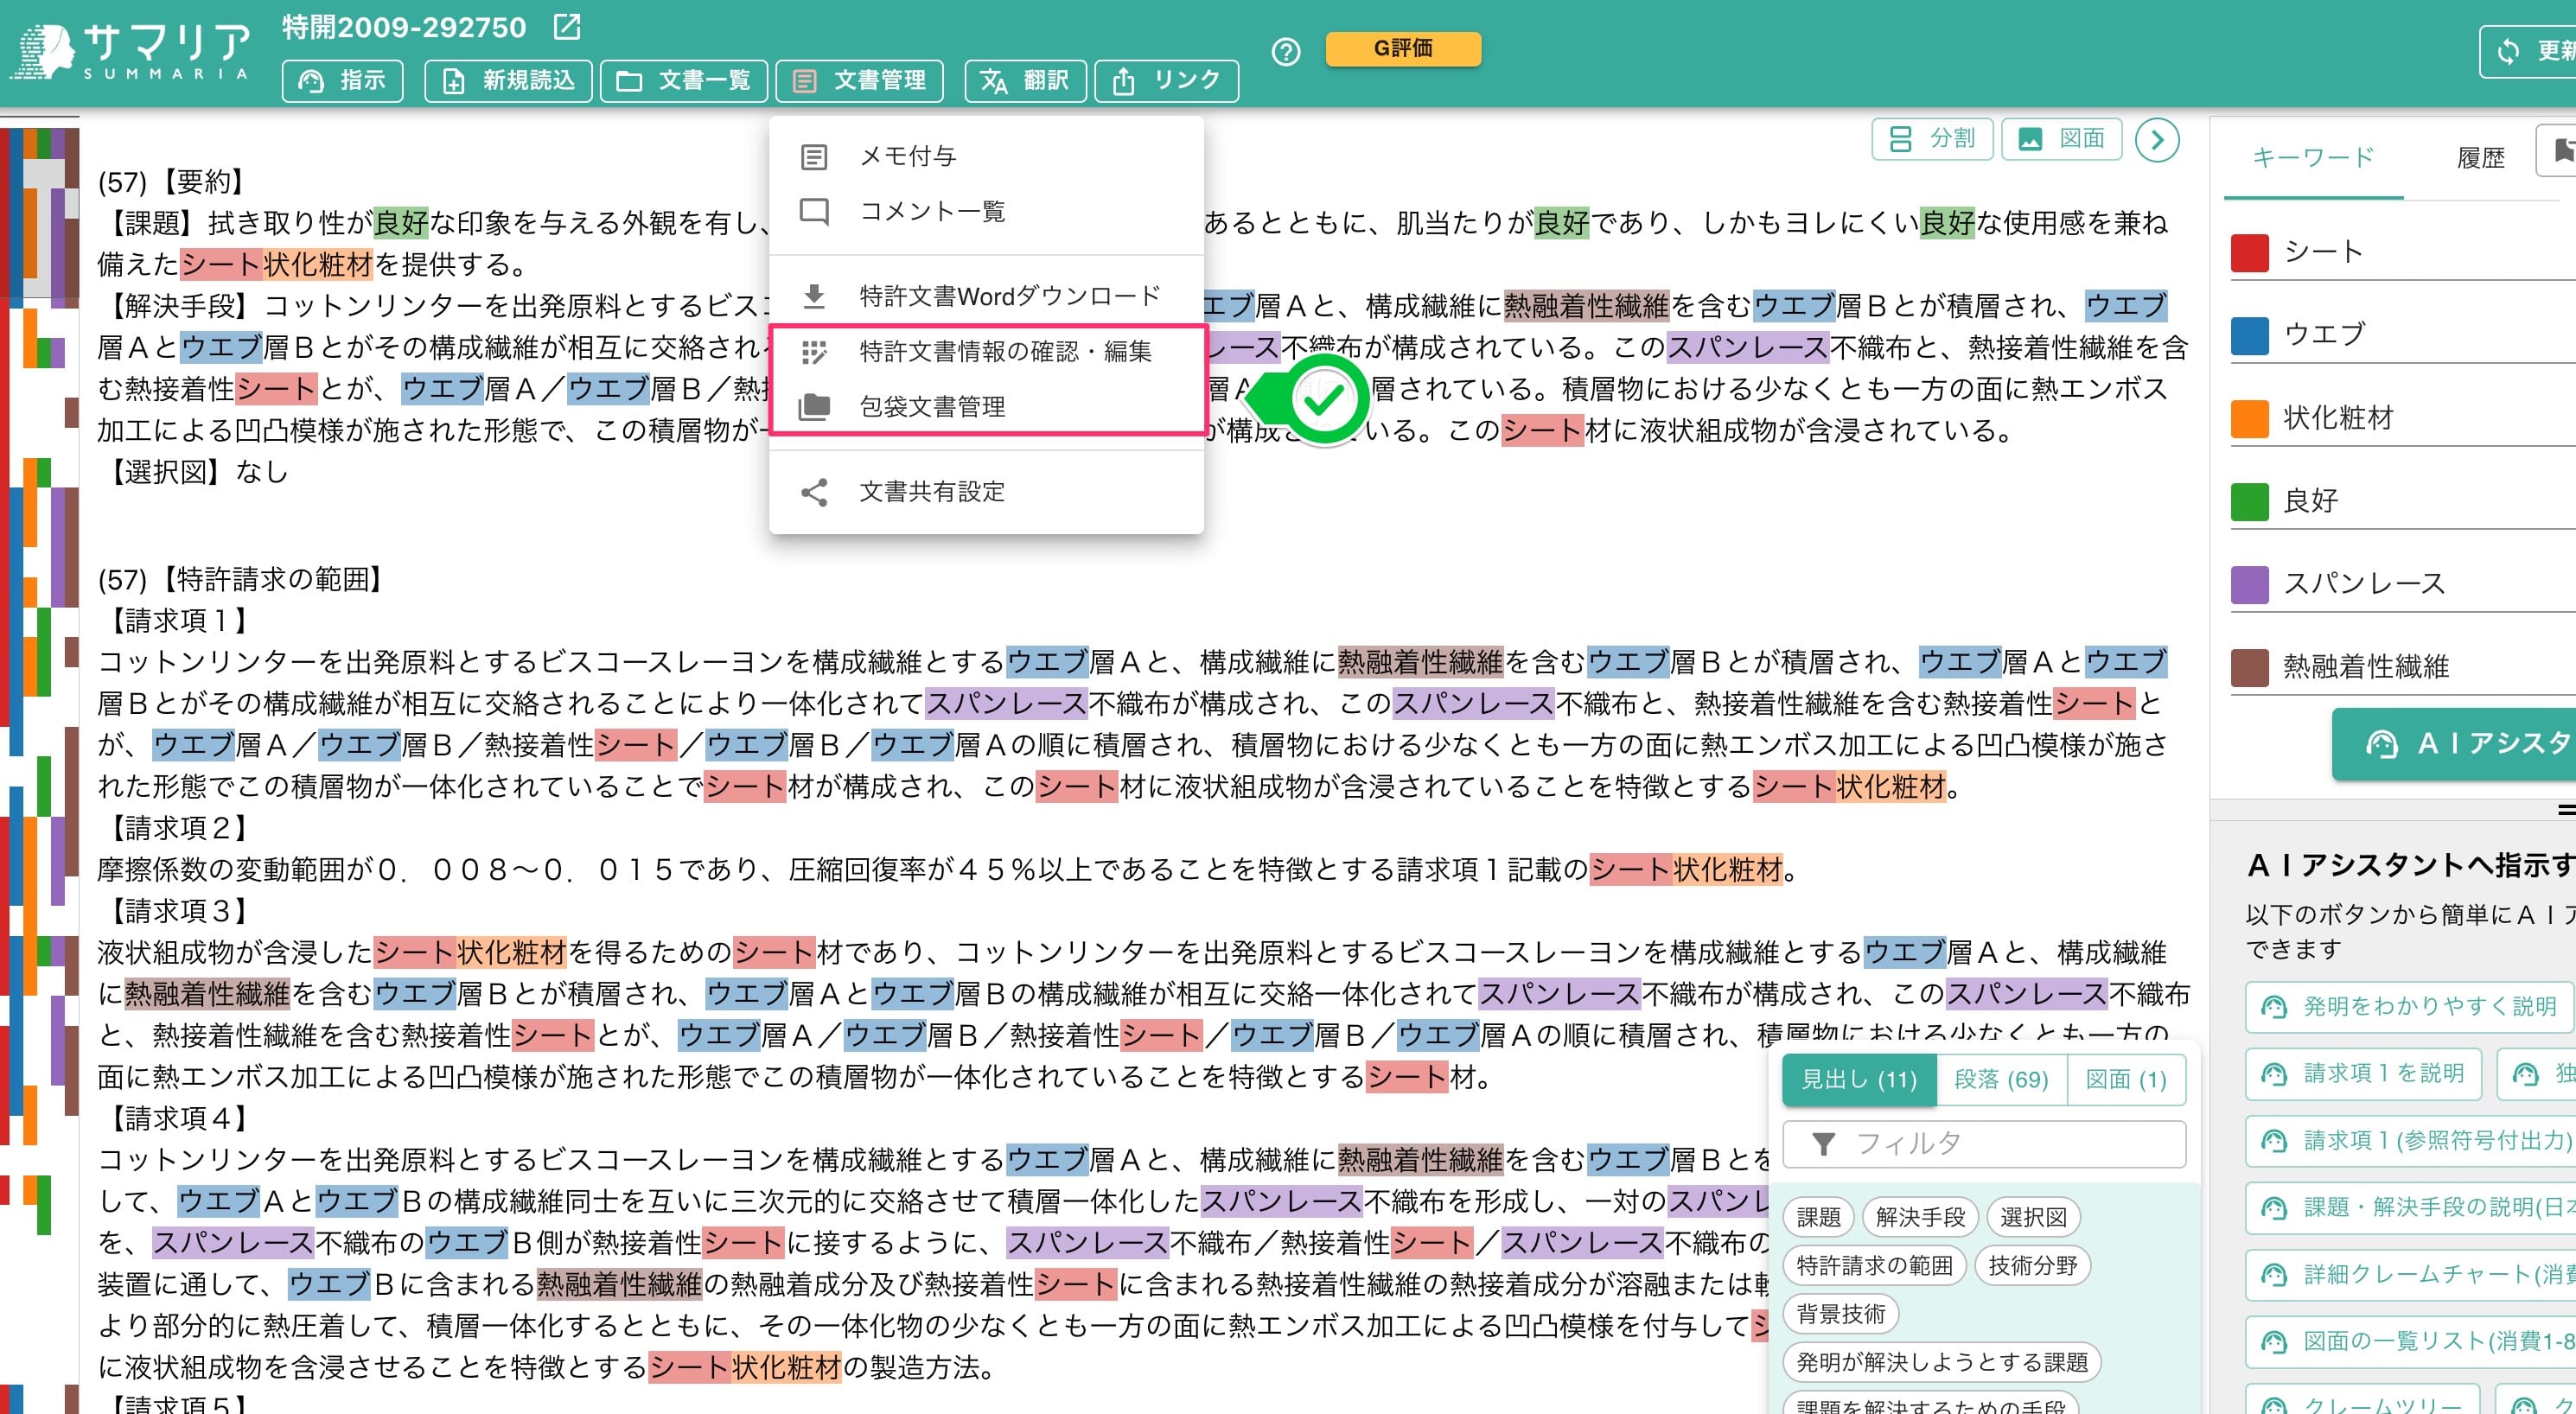Switch to キーワード tab

tap(2313, 158)
